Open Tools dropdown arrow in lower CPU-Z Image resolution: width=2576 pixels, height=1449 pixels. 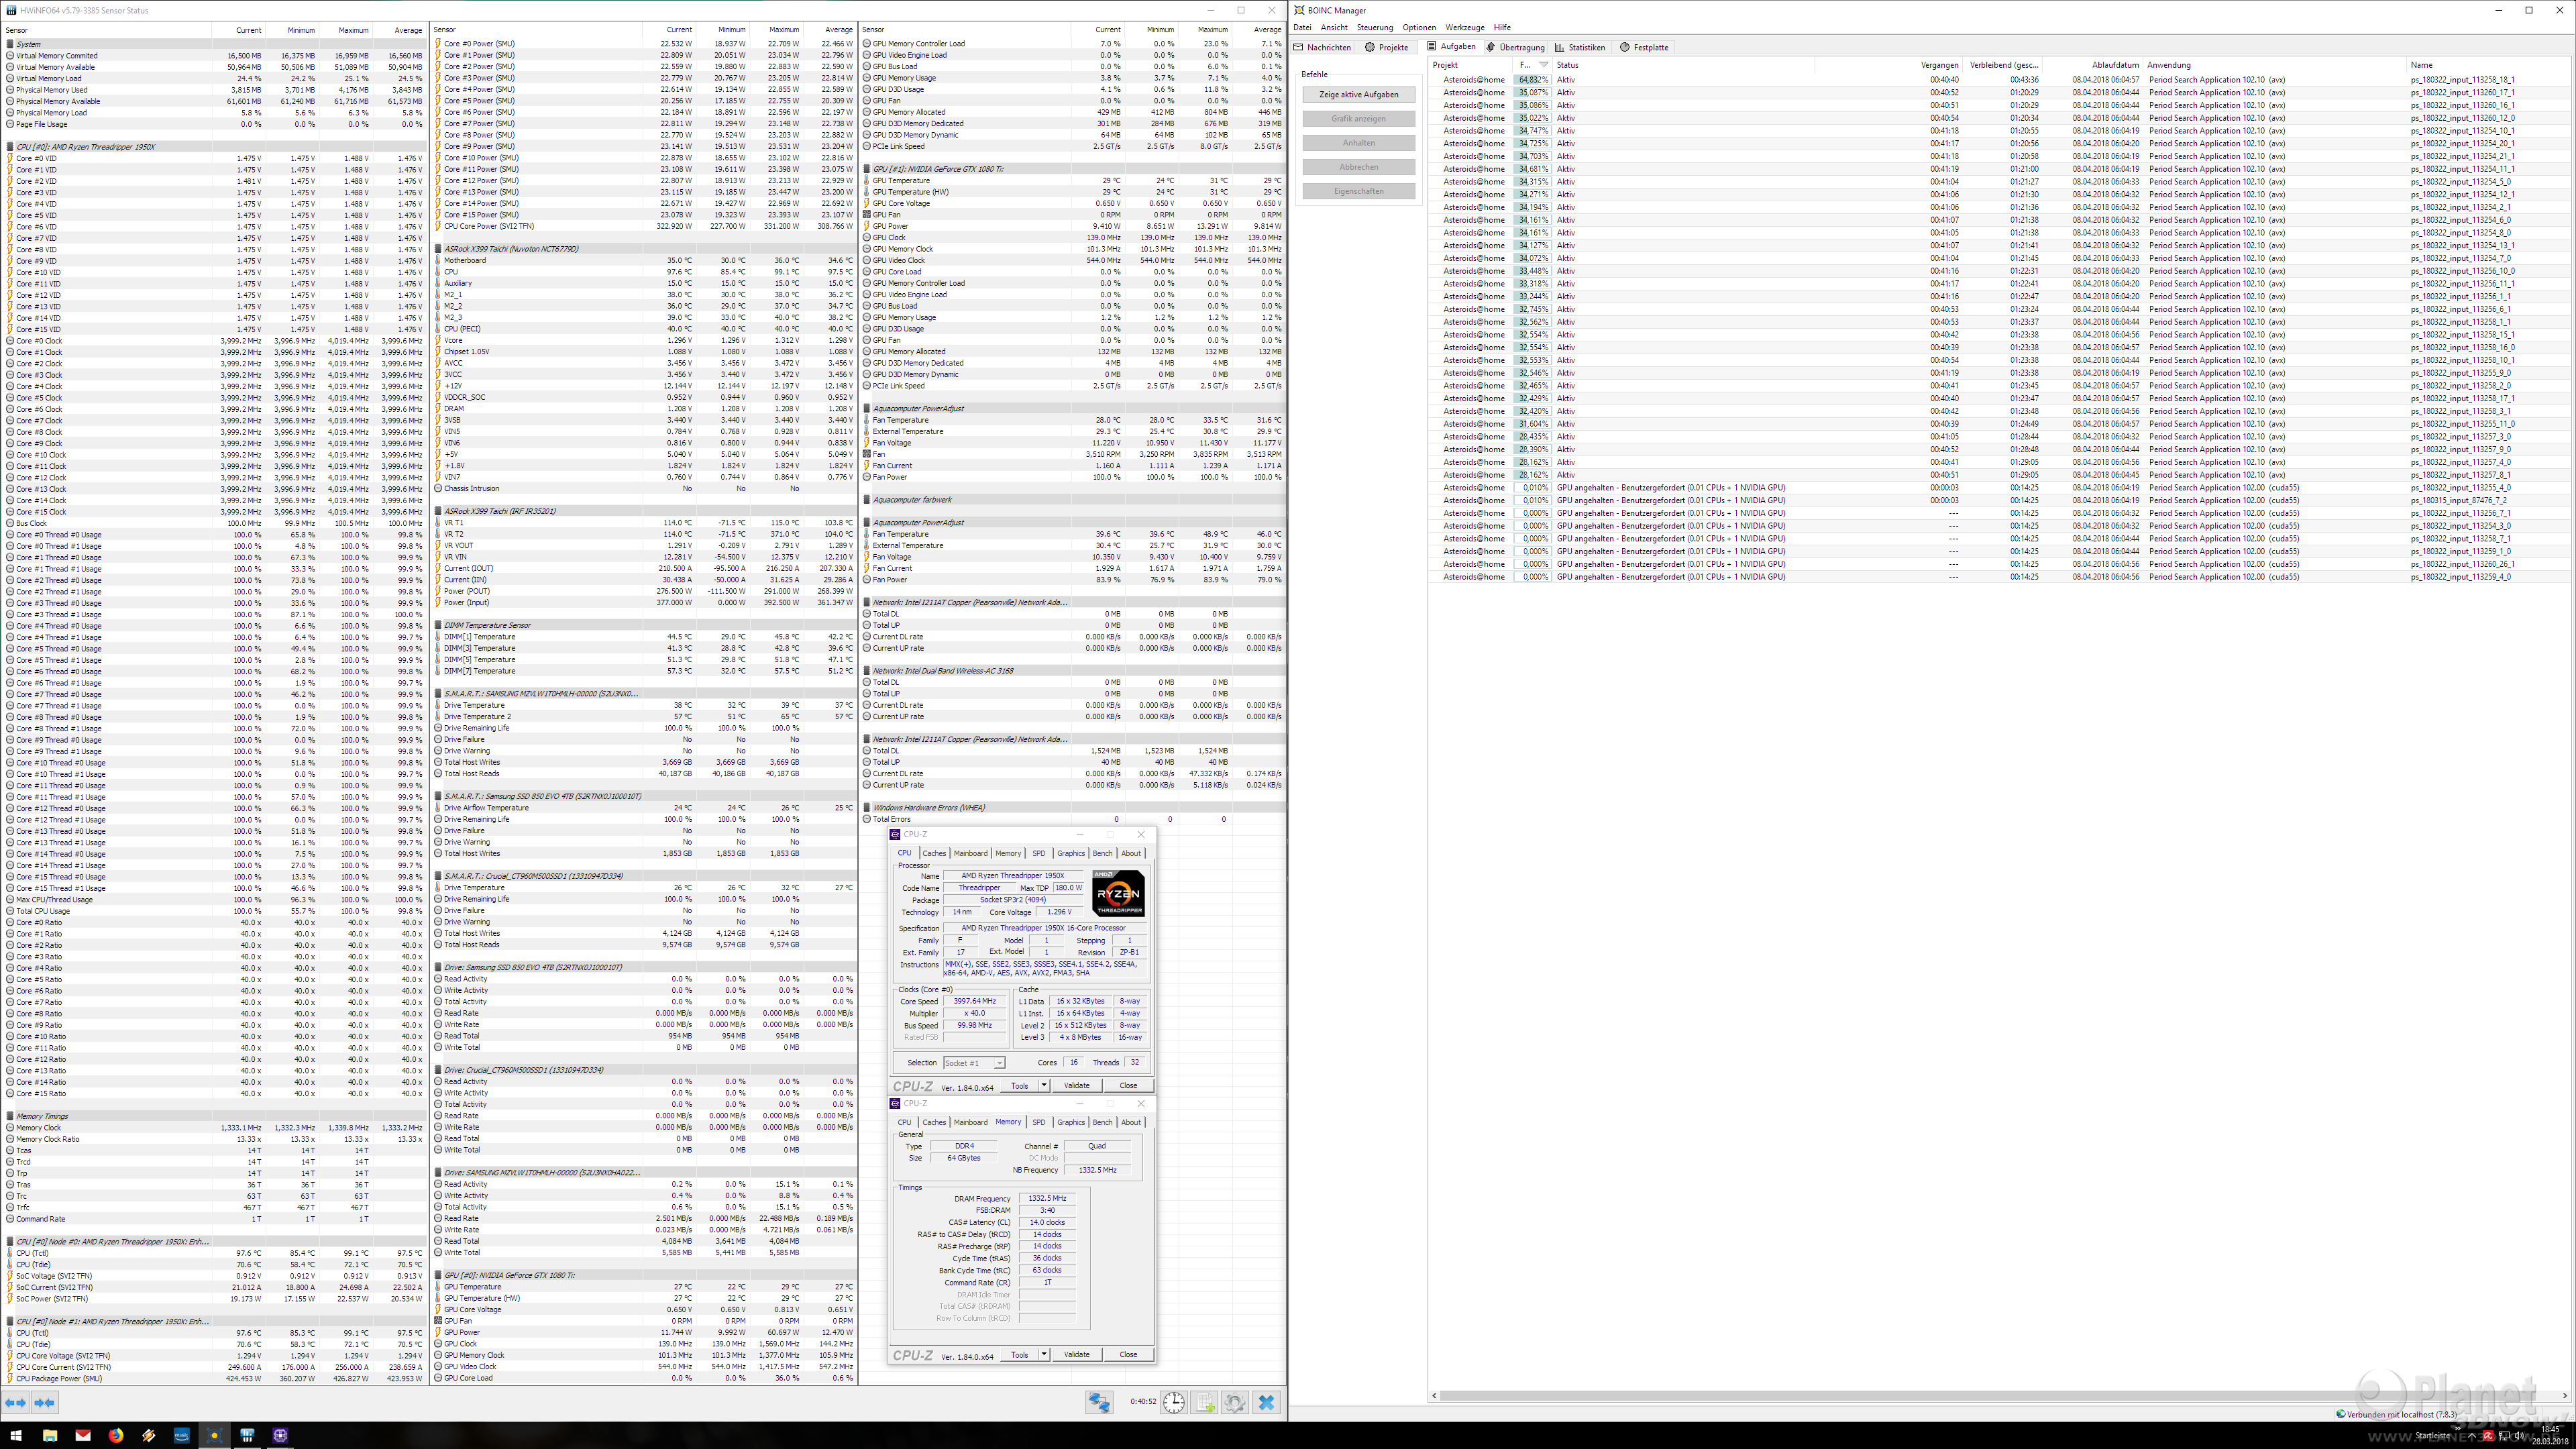[x=1044, y=1354]
